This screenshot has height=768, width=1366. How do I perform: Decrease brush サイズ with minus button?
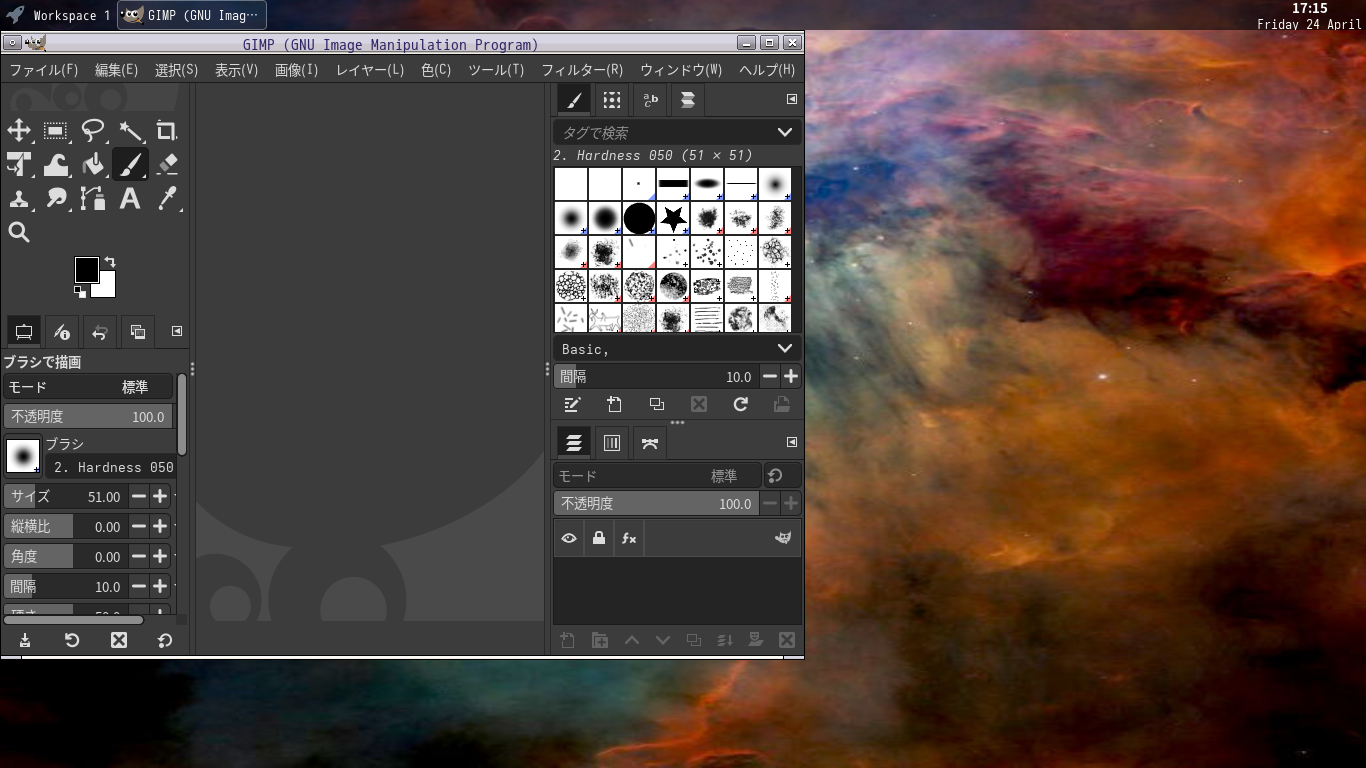pos(139,496)
